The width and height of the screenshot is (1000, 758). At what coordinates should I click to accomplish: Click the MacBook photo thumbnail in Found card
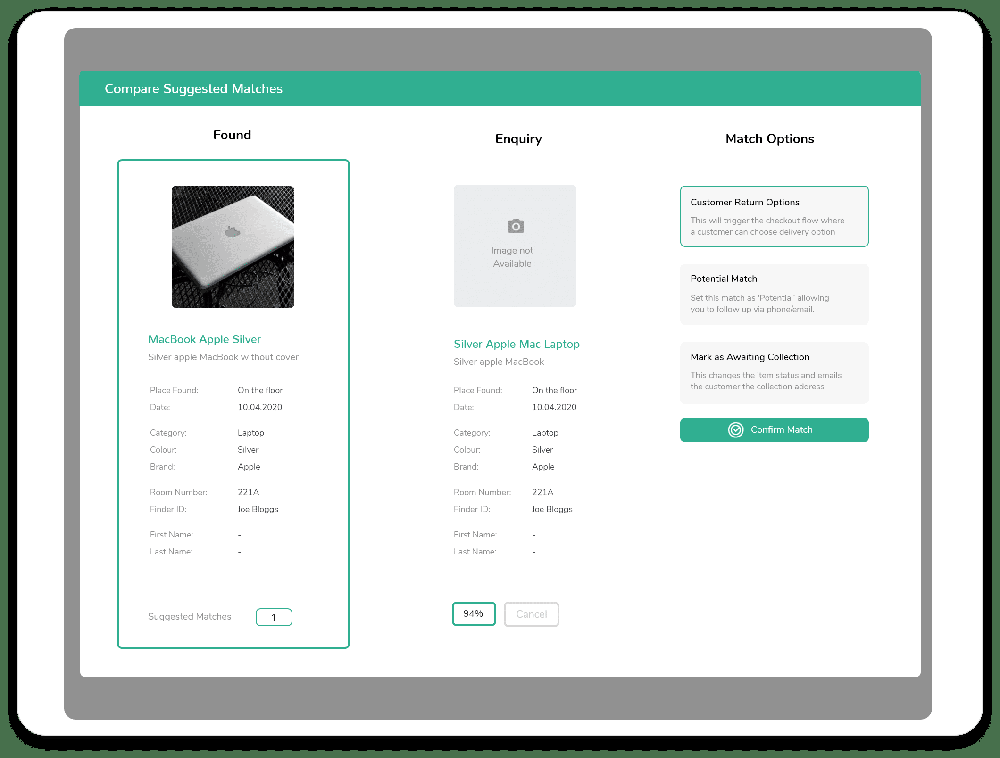pyautogui.click(x=233, y=247)
